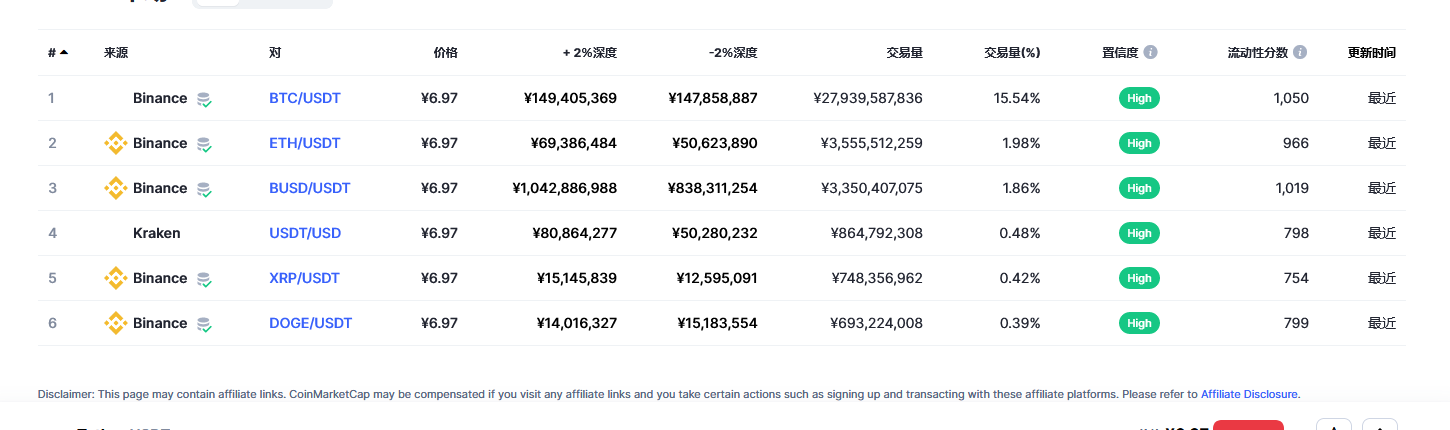
Task: Click the info icon beside 流动性分数
Action: click(x=1300, y=52)
